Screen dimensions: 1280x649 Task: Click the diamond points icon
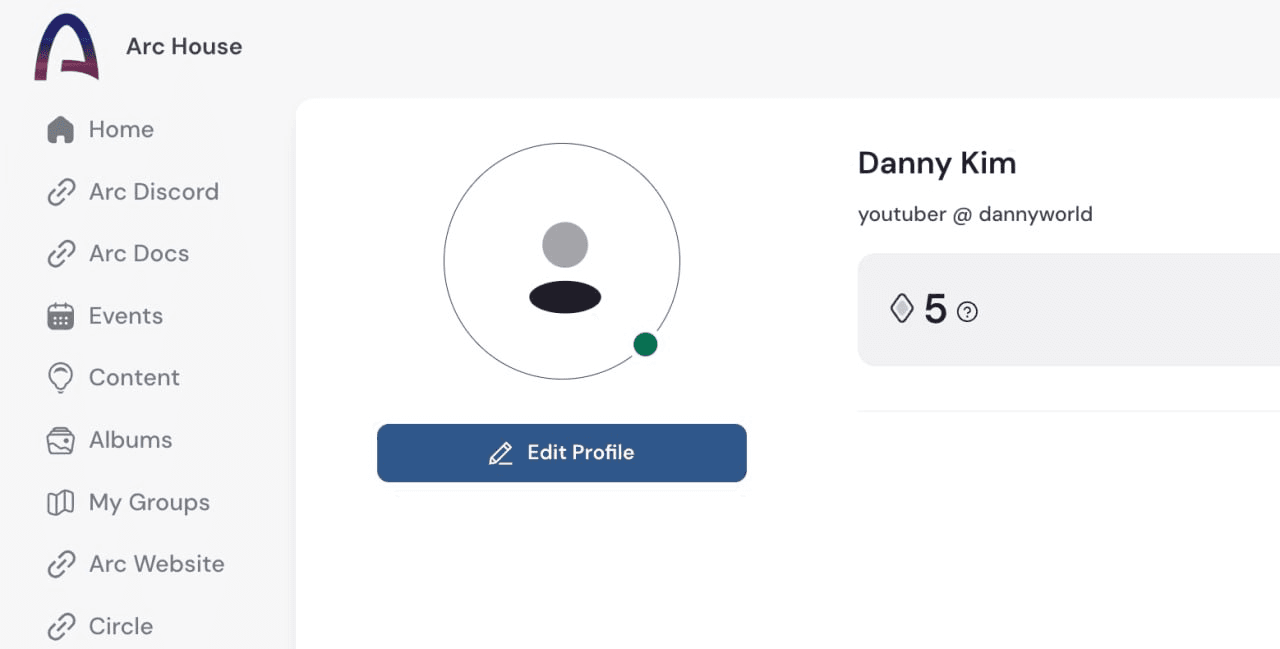click(902, 309)
